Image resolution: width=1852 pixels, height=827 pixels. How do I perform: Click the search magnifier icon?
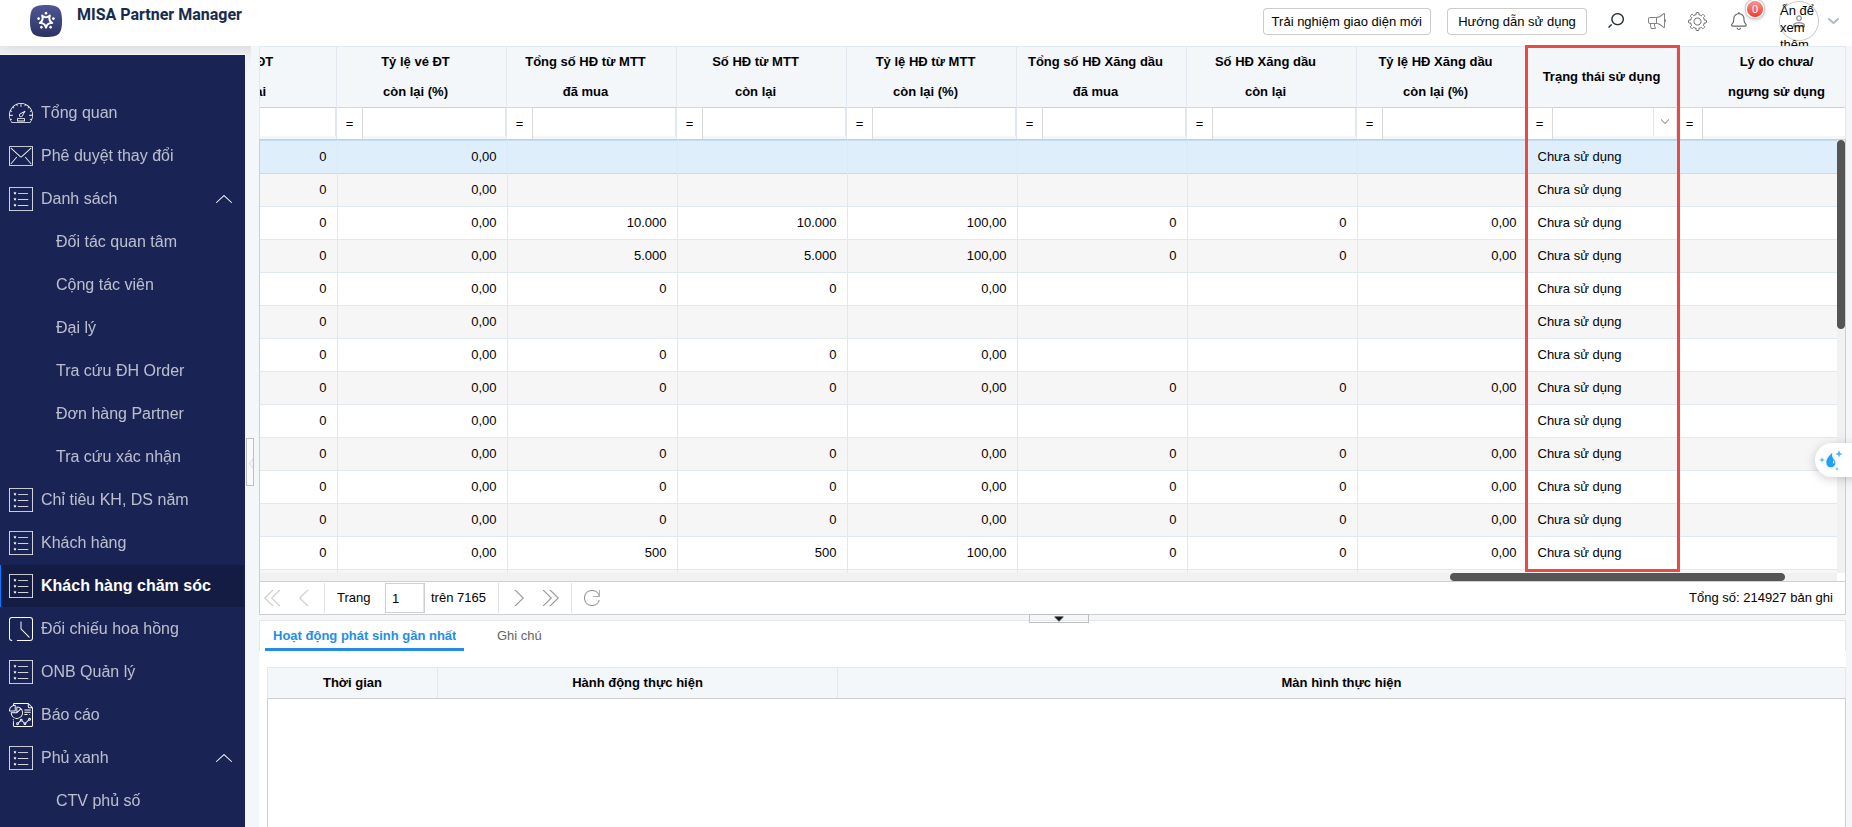pos(1616,21)
